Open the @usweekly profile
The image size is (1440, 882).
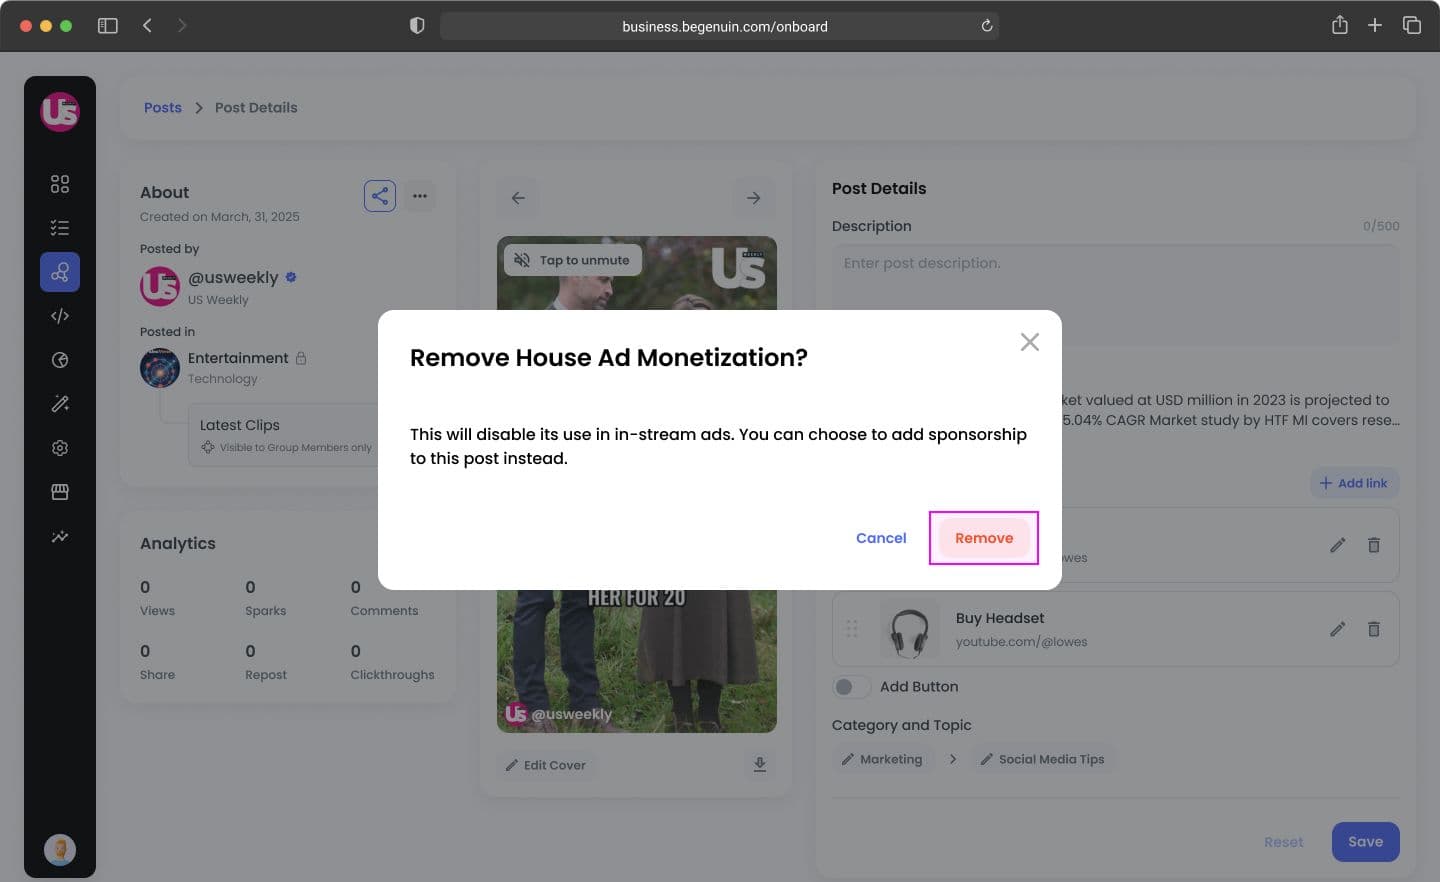[233, 278]
